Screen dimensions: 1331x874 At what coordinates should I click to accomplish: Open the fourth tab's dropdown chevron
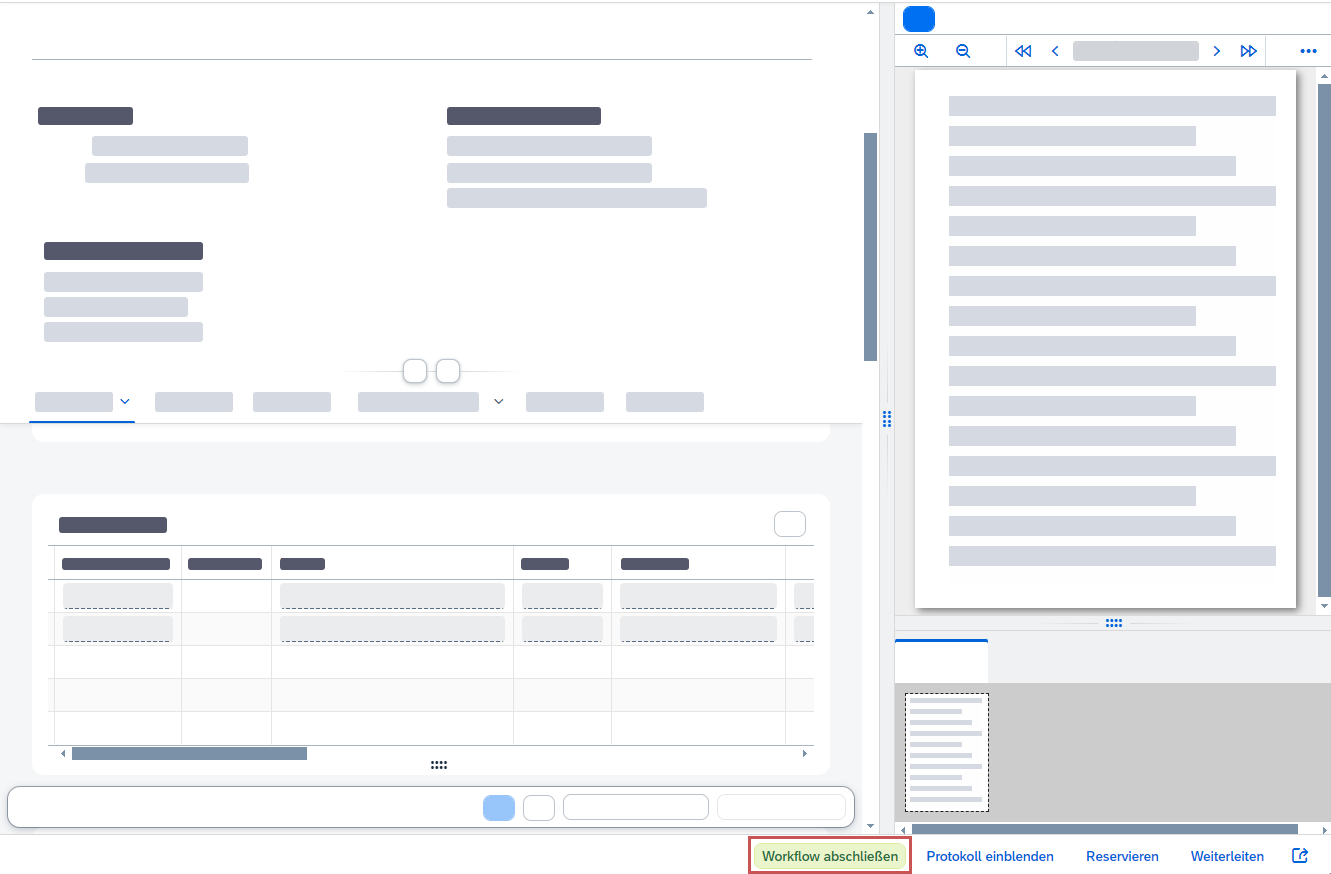click(x=498, y=402)
